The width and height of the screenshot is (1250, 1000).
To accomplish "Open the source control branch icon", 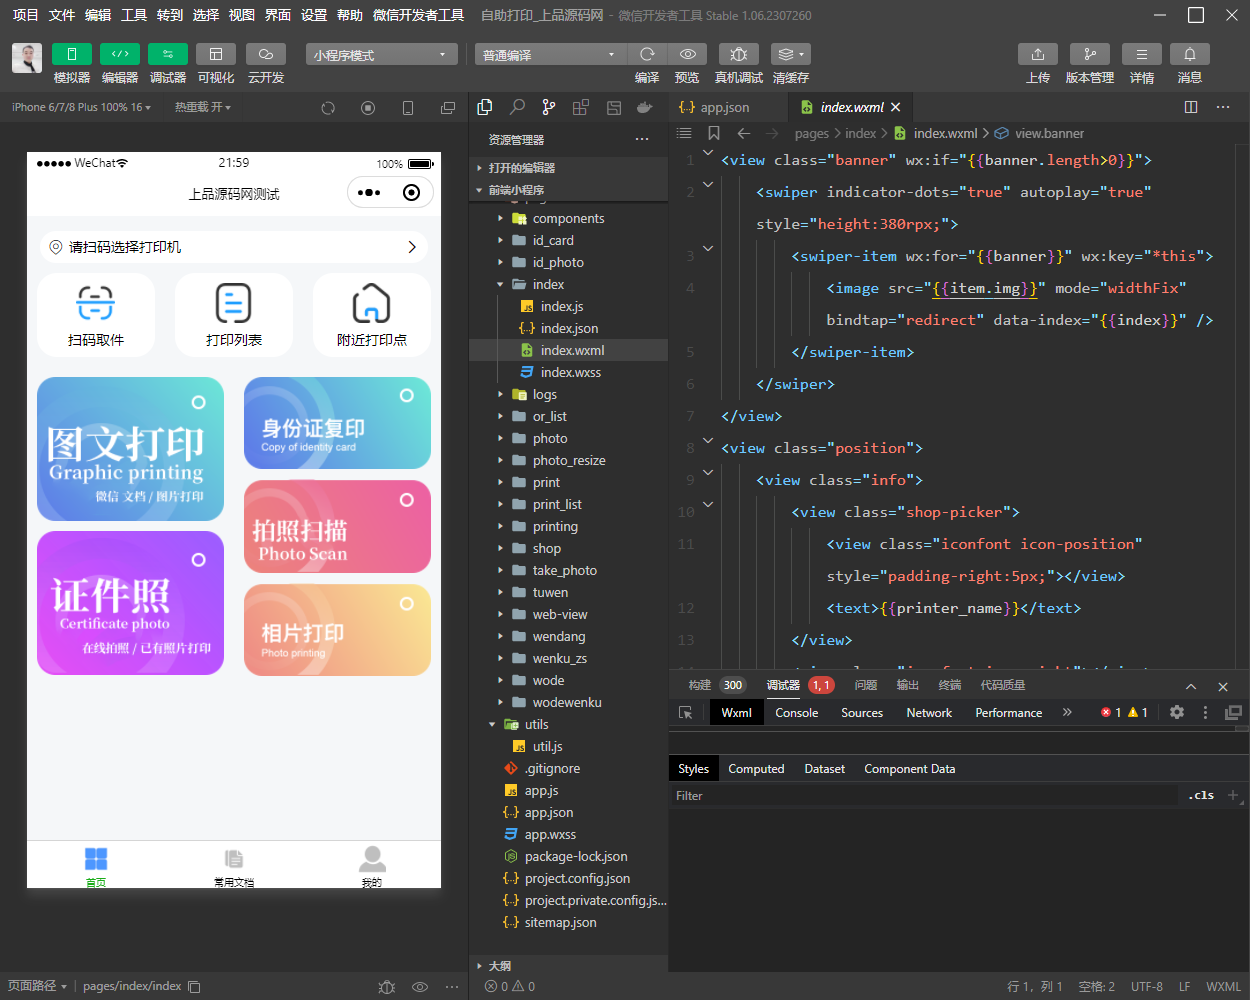I will tap(549, 107).
